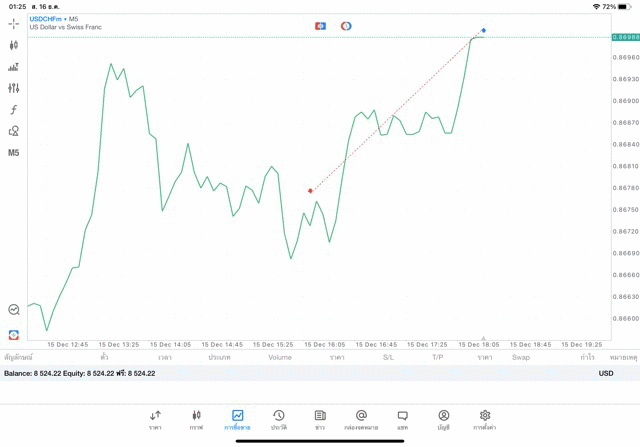
Task: Open the ประวัติ (History) tab
Action: [x=279, y=419]
